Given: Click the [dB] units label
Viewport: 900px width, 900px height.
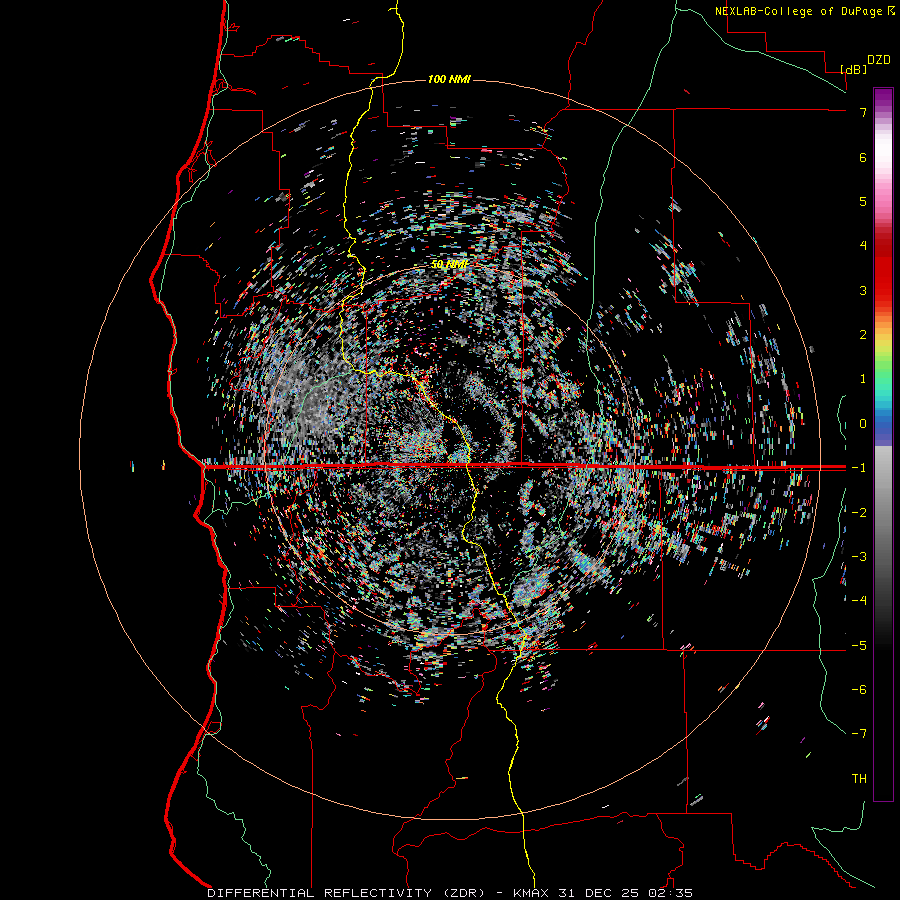Looking at the screenshot, I should tap(854, 69).
